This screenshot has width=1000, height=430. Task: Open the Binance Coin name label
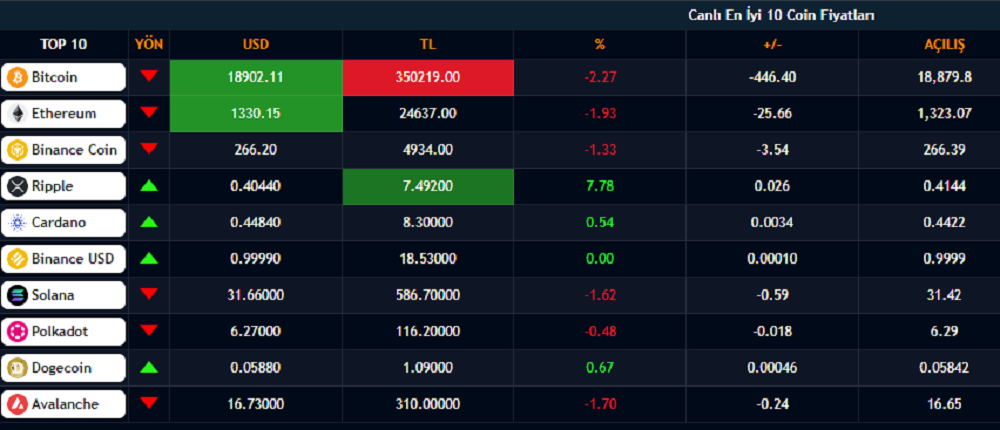click(74, 150)
